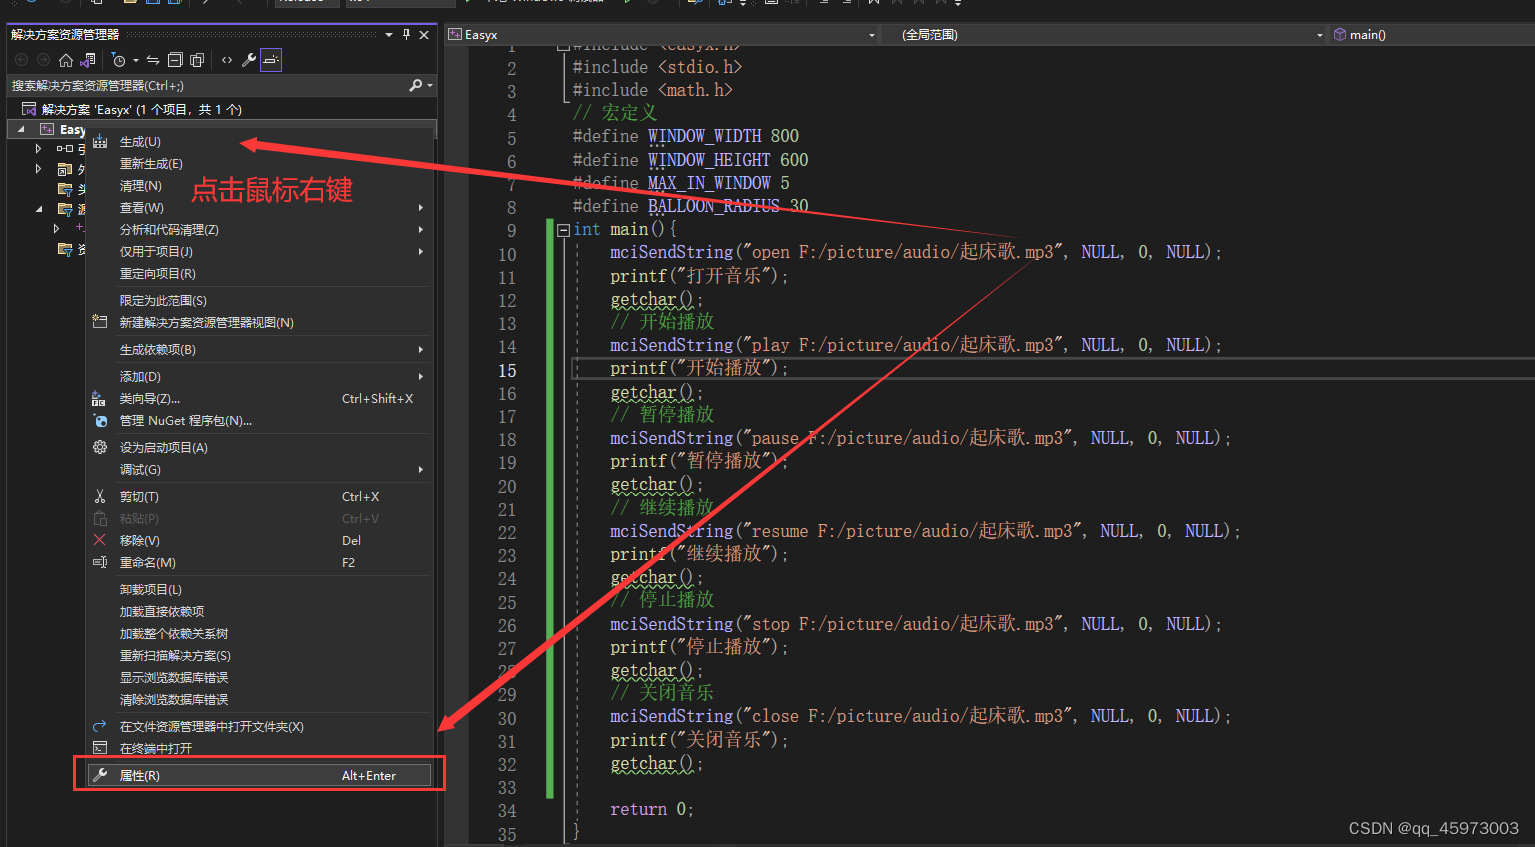The height and width of the screenshot is (847, 1535).
Task: Expand the references node under Easyx
Action: point(38,149)
